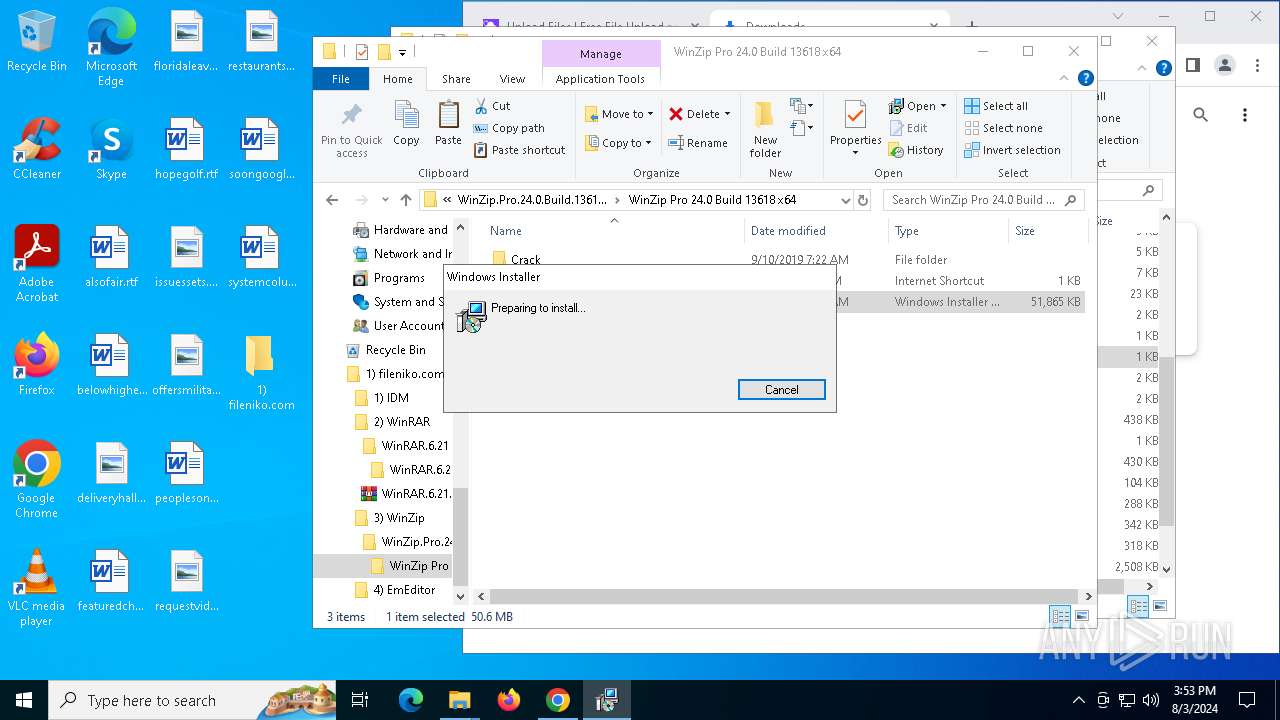Viewport: 1280px width, 720px height.
Task: Open the Application Tools tab
Action: (x=600, y=79)
